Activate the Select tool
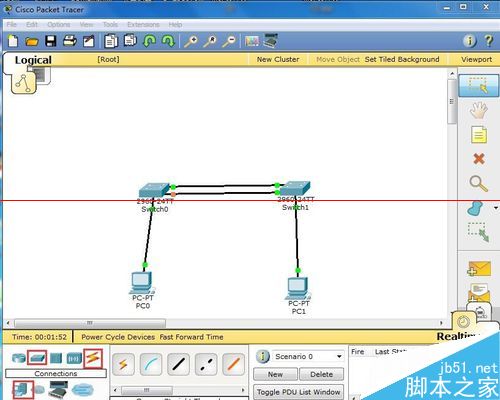500x400 pixels. pyautogui.click(x=479, y=85)
